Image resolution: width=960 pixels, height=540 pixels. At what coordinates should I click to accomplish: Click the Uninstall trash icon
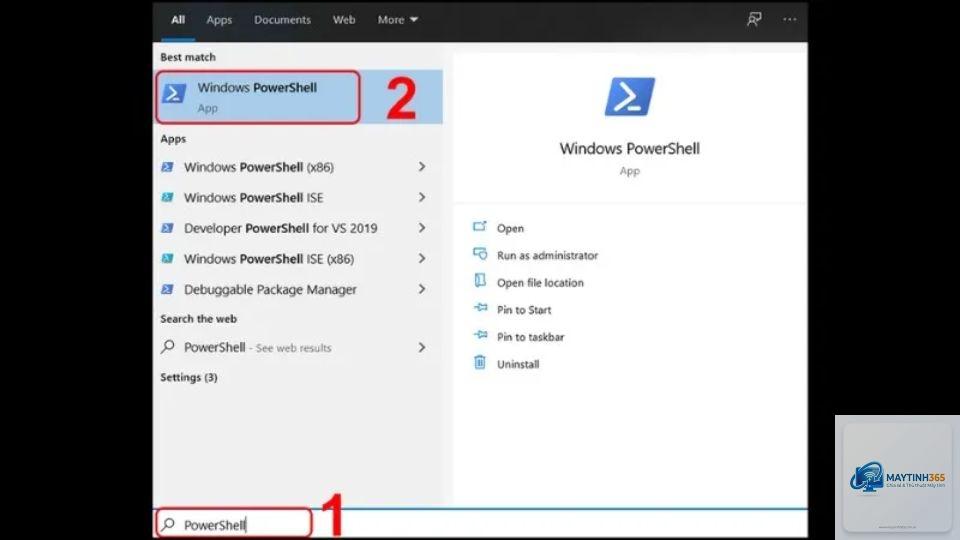point(480,362)
